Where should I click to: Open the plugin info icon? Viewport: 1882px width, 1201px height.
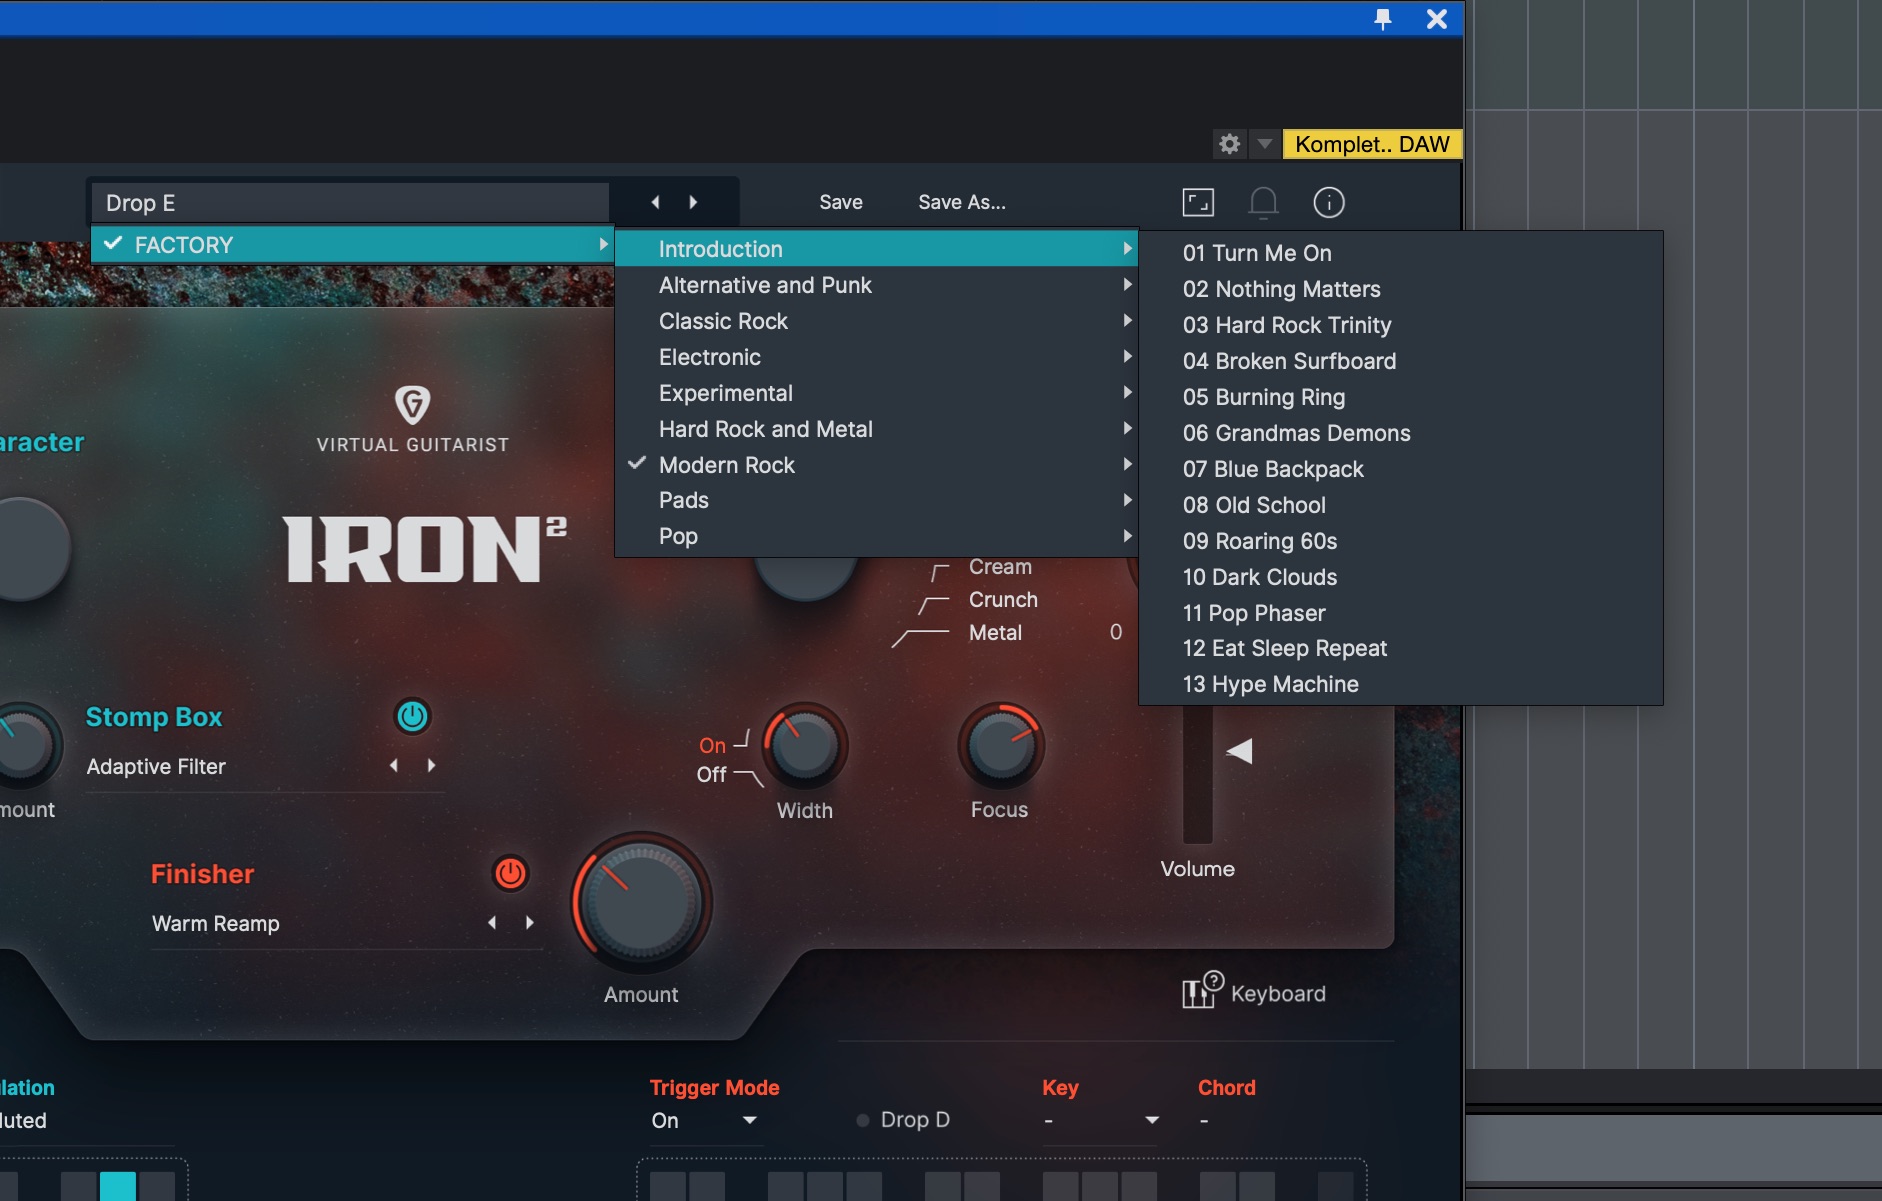1328,202
